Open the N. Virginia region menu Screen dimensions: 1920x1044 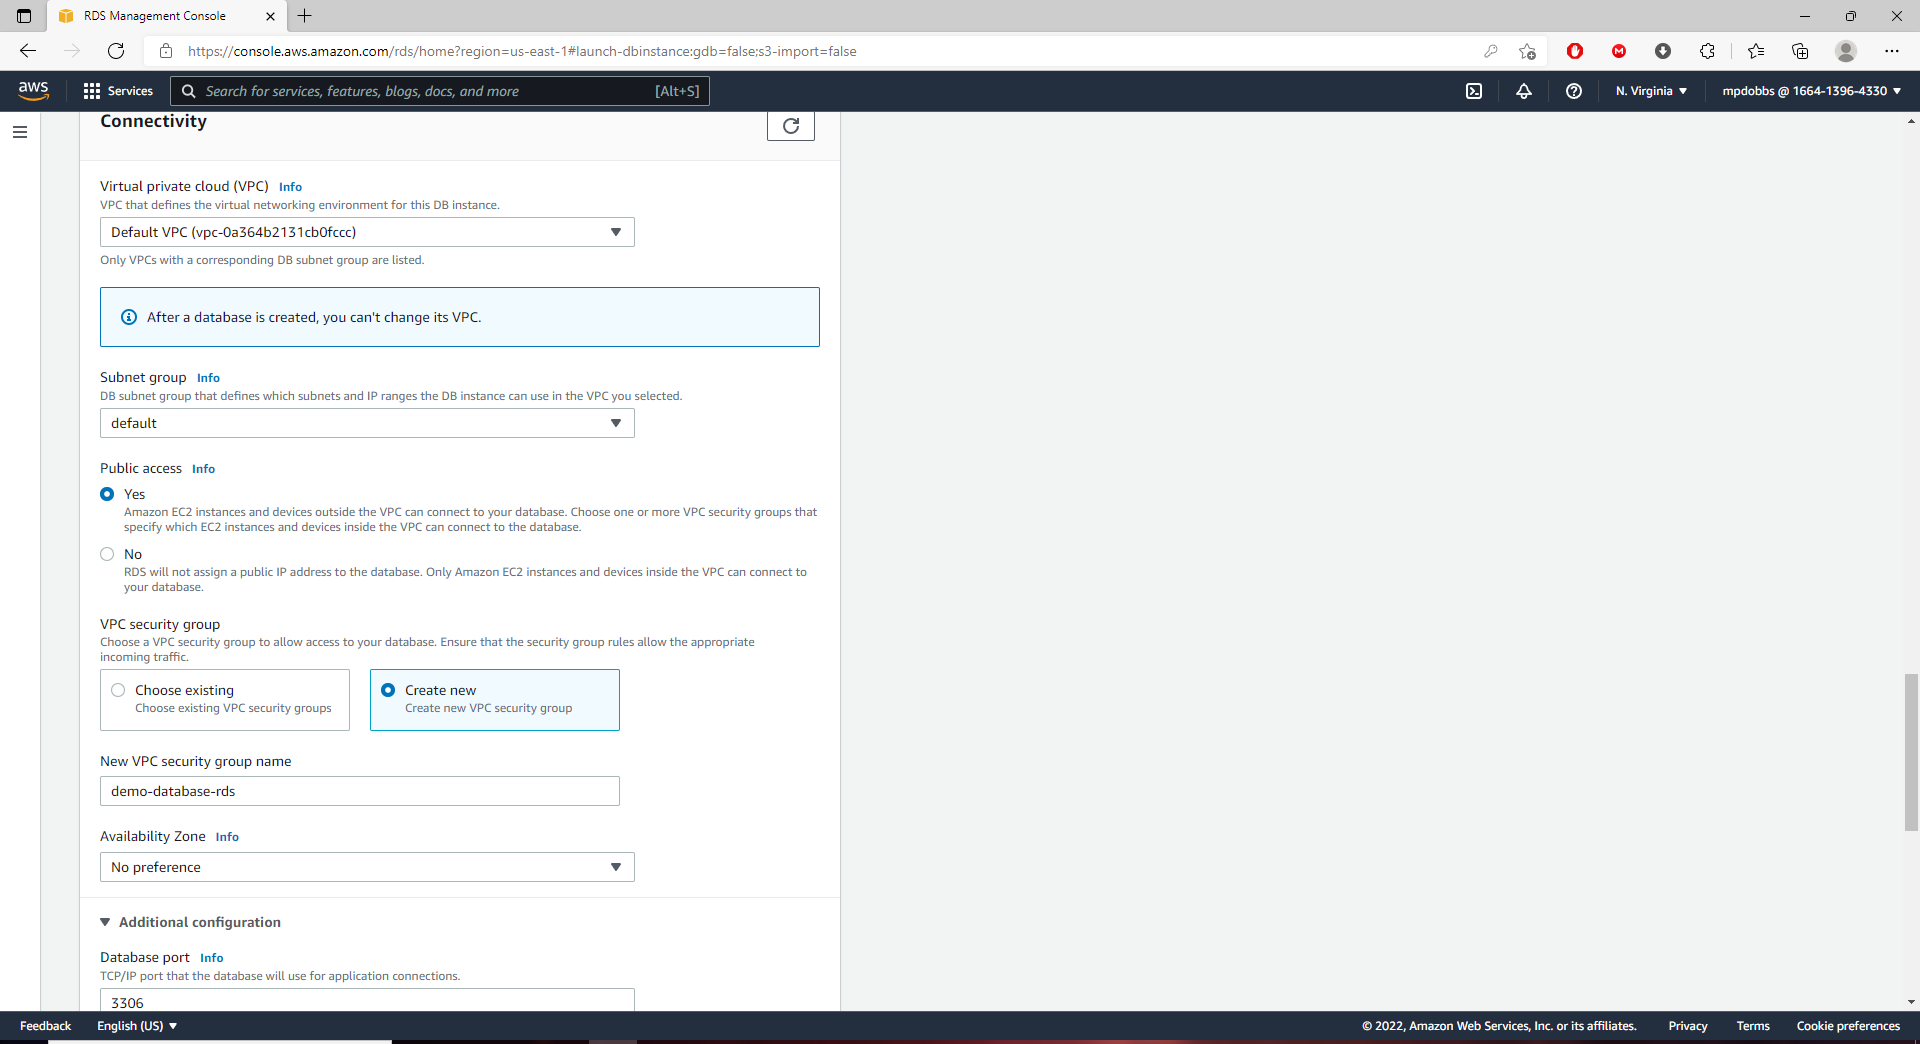pyautogui.click(x=1651, y=91)
